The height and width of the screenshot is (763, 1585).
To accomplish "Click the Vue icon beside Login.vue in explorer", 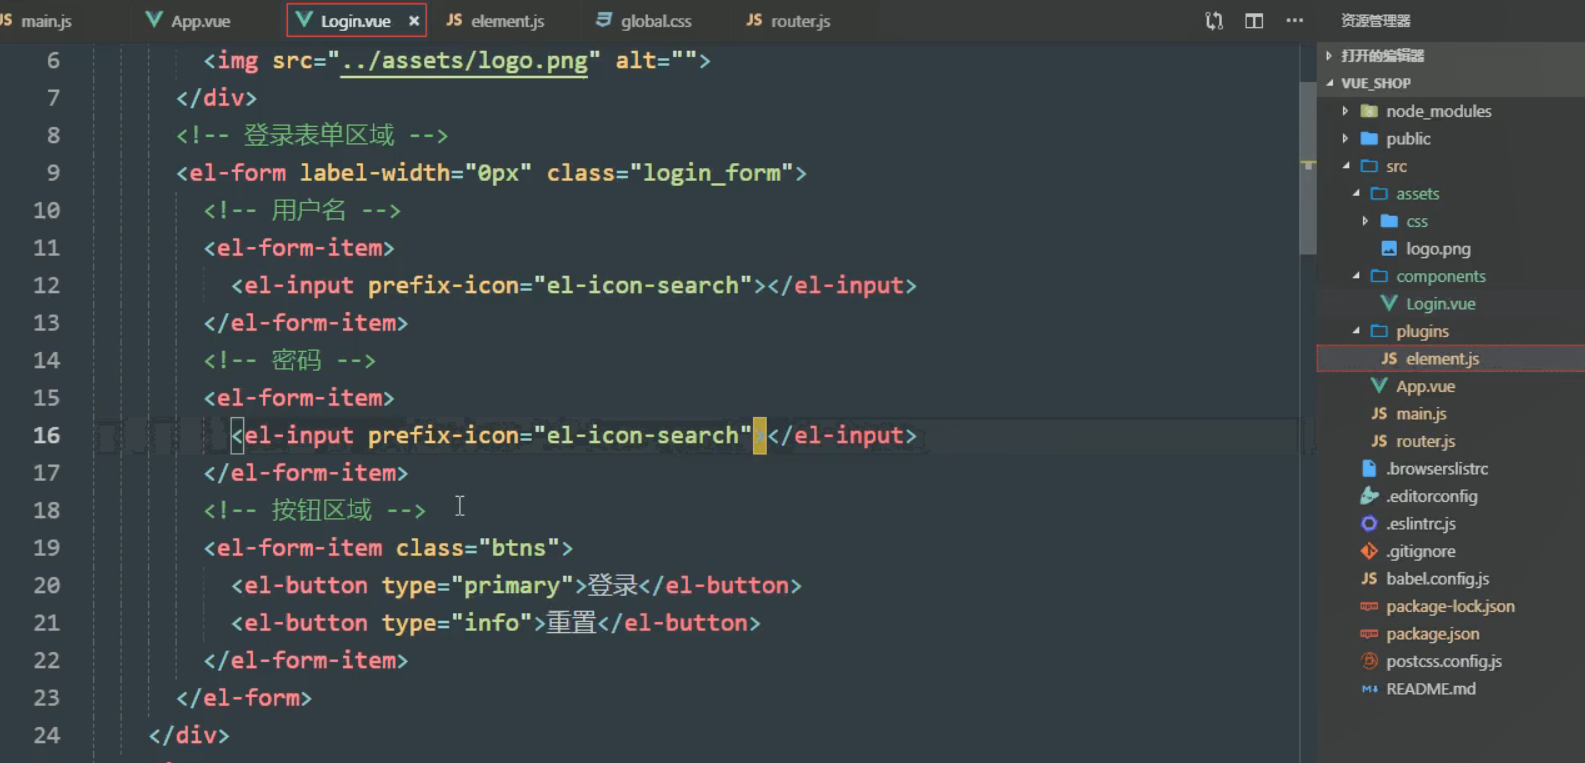I will click(1389, 303).
